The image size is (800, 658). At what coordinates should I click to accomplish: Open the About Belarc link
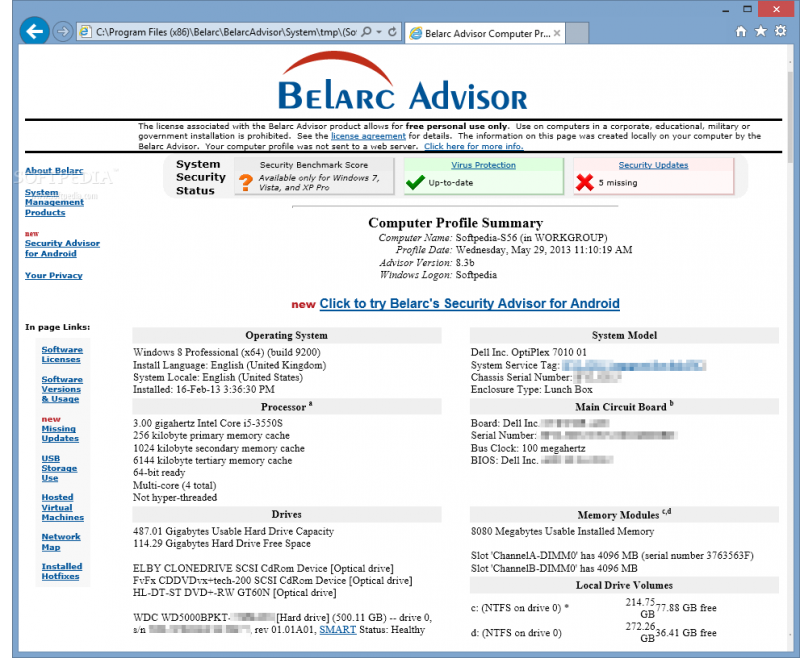point(54,170)
